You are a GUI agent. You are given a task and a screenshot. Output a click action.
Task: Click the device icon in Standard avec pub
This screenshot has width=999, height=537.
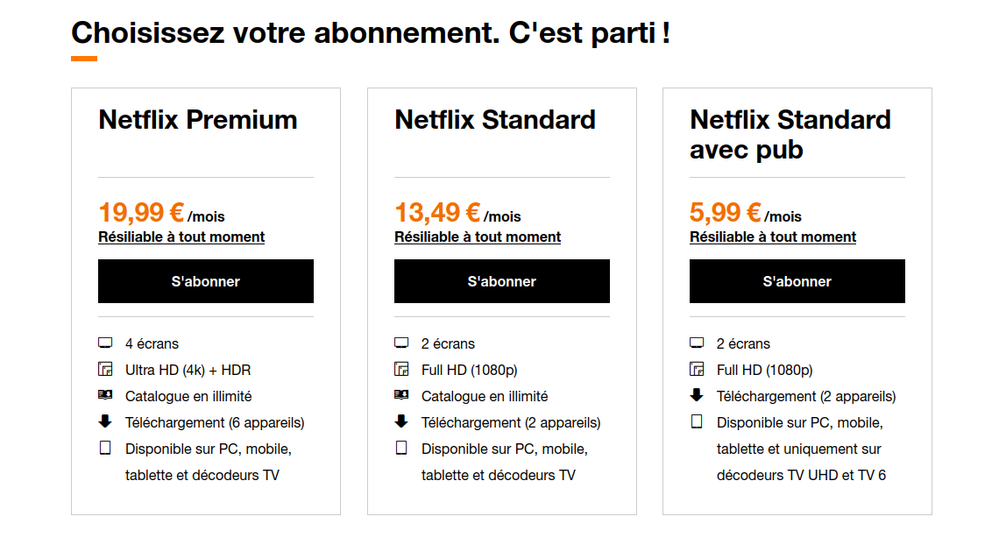697,422
